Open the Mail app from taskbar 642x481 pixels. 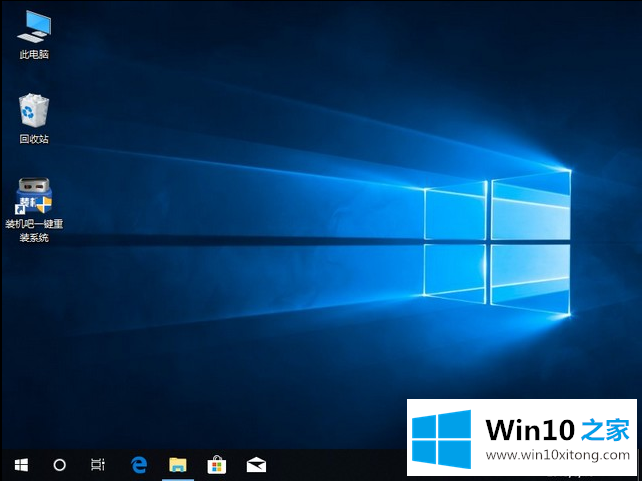click(255, 464)
